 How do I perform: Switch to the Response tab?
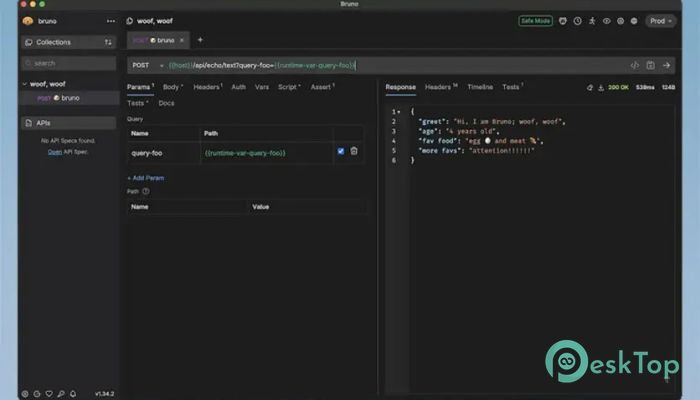[x=400, y=87]
